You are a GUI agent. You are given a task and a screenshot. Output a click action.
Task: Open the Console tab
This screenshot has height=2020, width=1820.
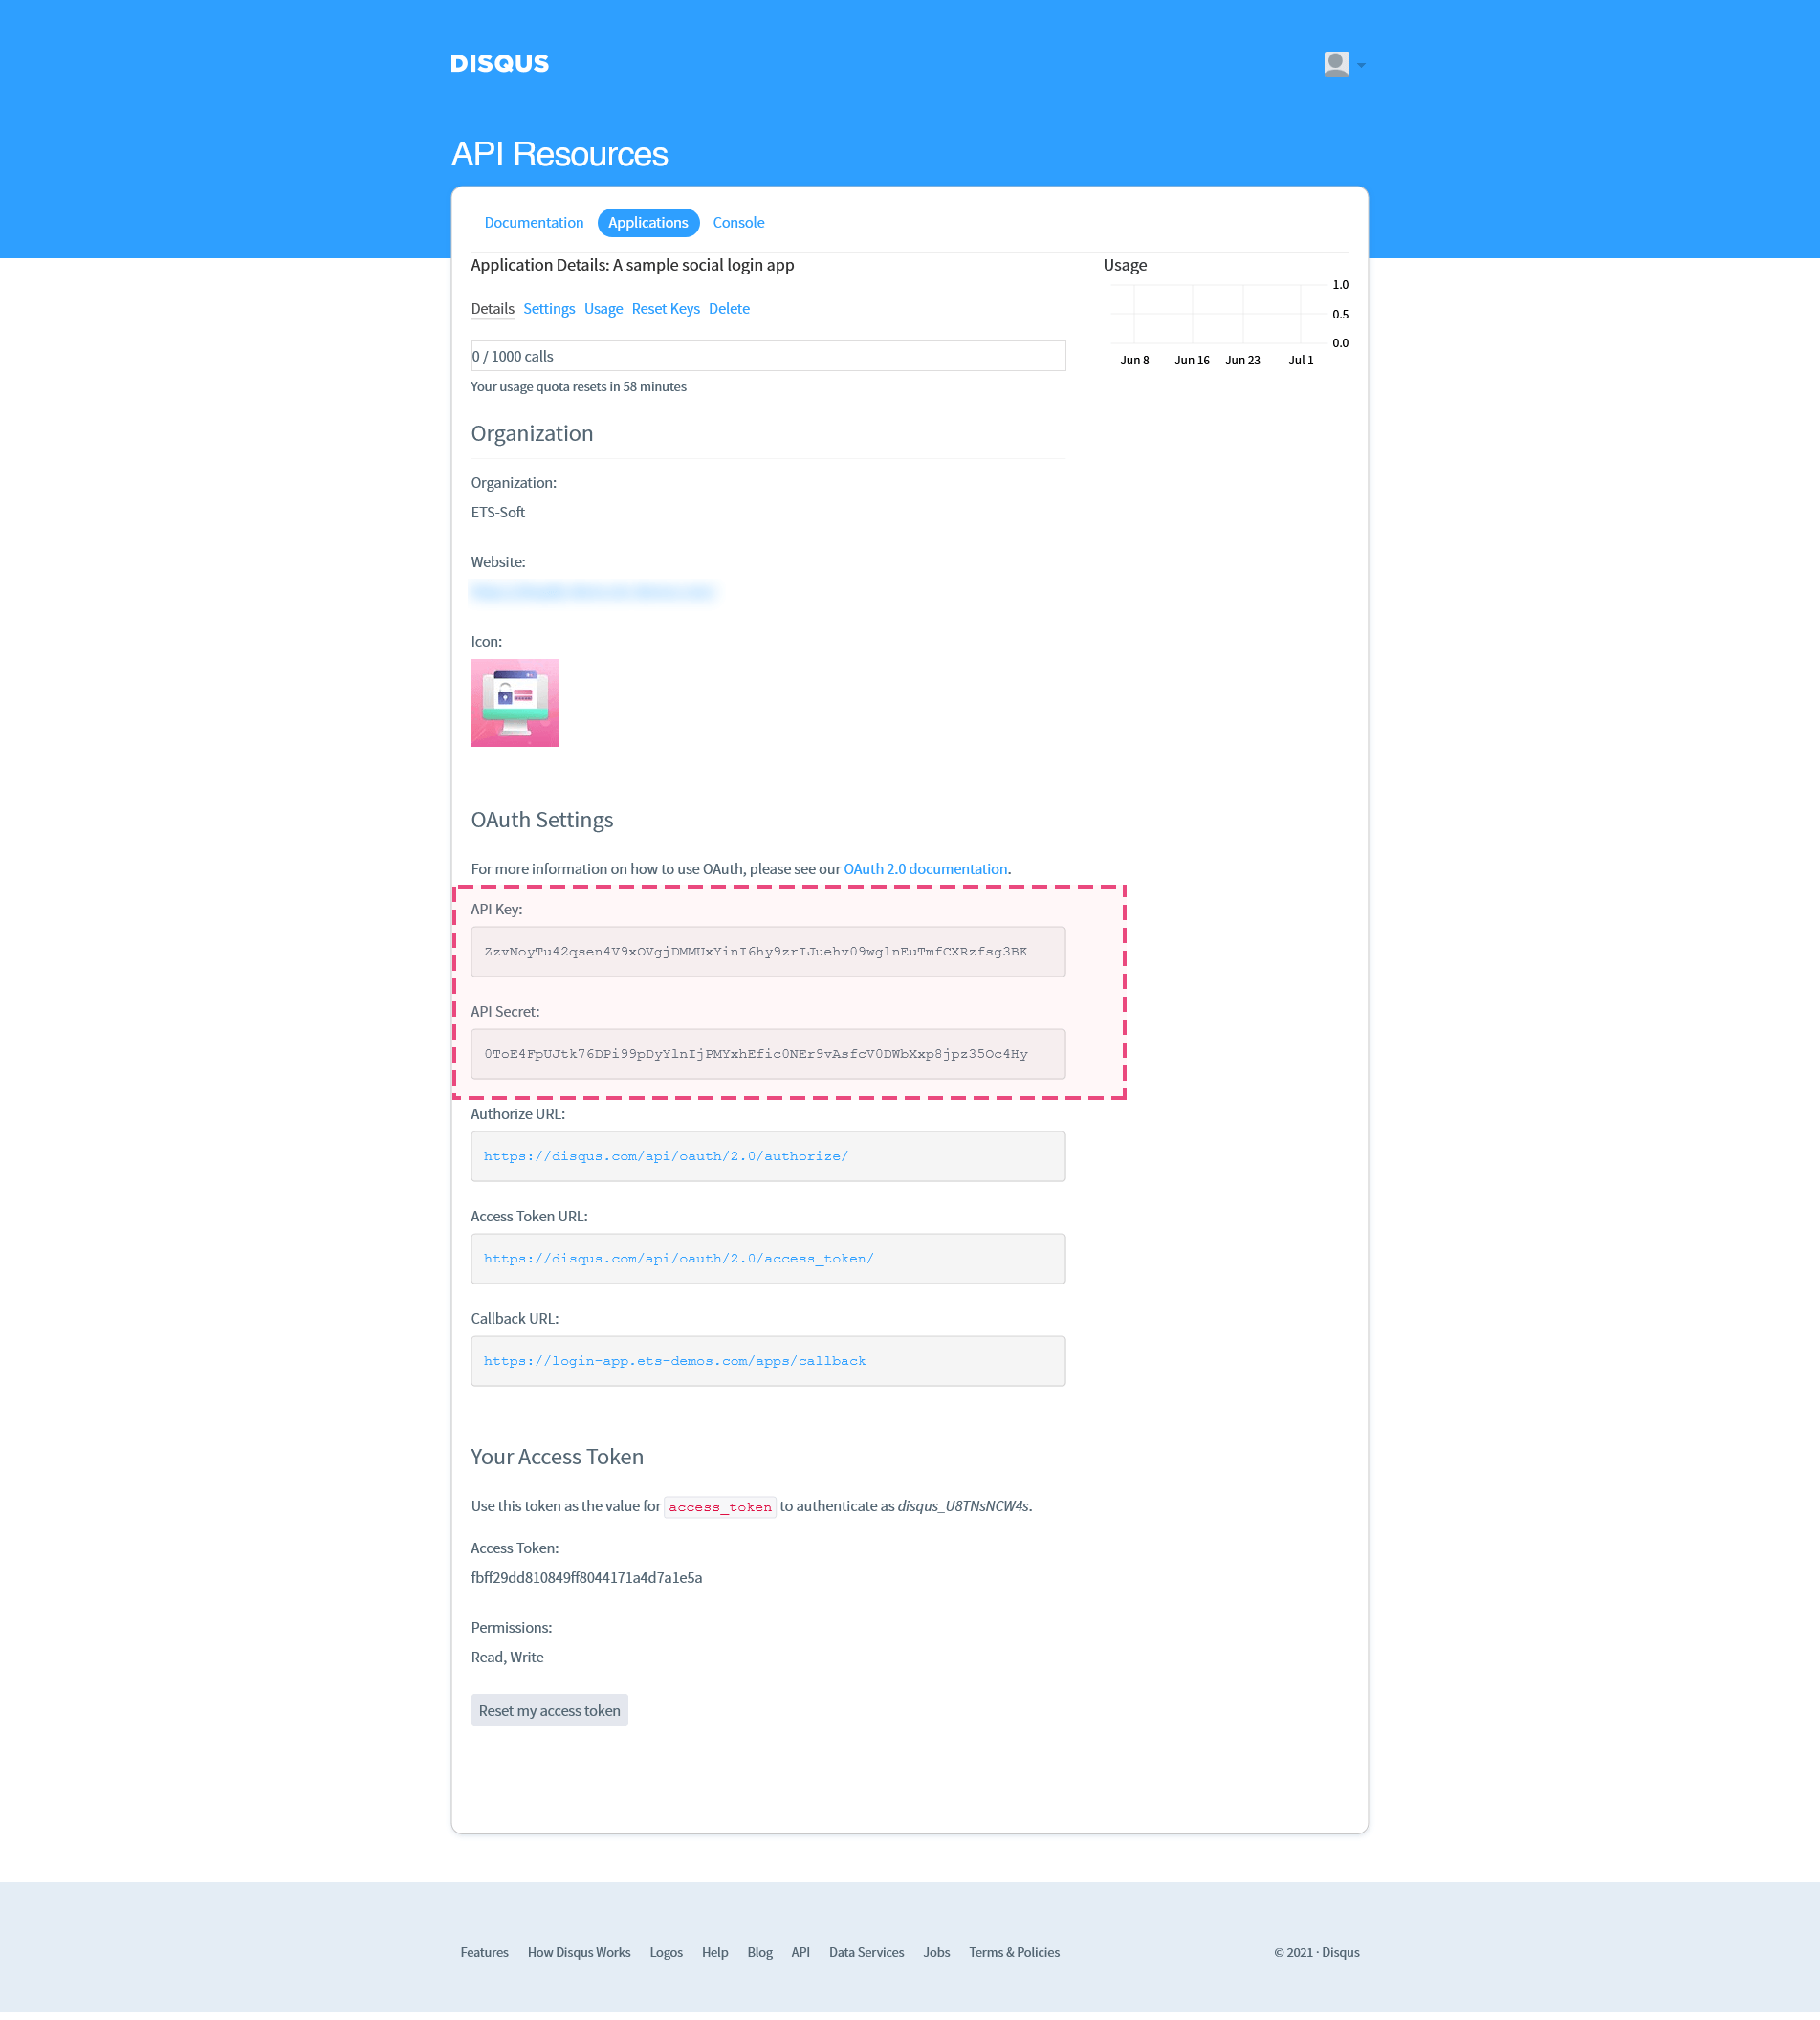point(738,222)
